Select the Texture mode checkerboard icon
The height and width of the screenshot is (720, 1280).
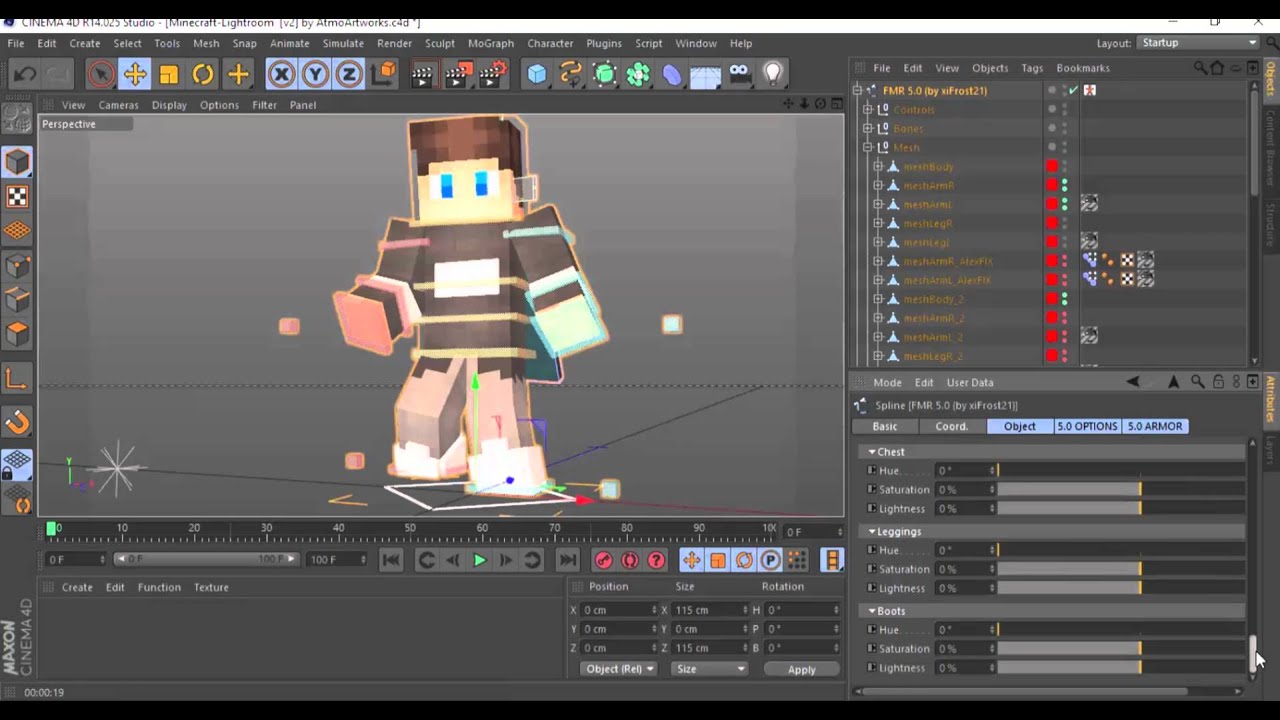point(17,196)
